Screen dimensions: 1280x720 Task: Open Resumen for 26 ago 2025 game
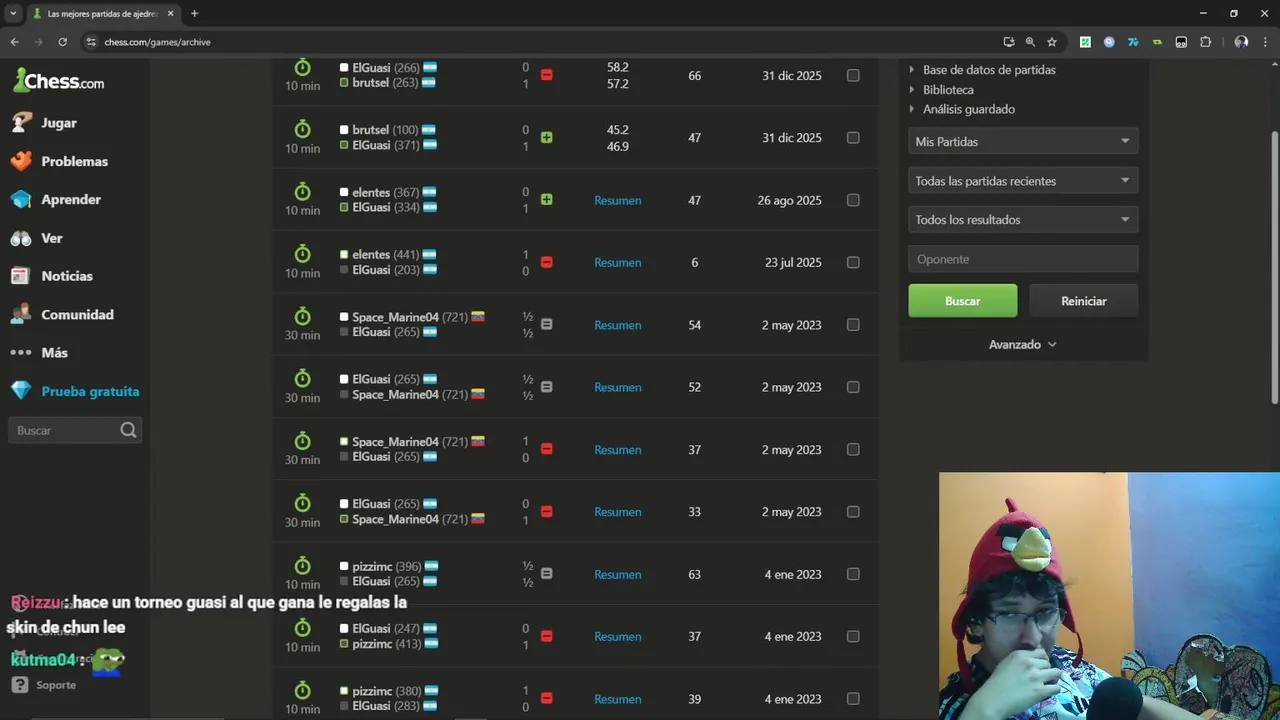pyautogui.click(x=618, y=200)
